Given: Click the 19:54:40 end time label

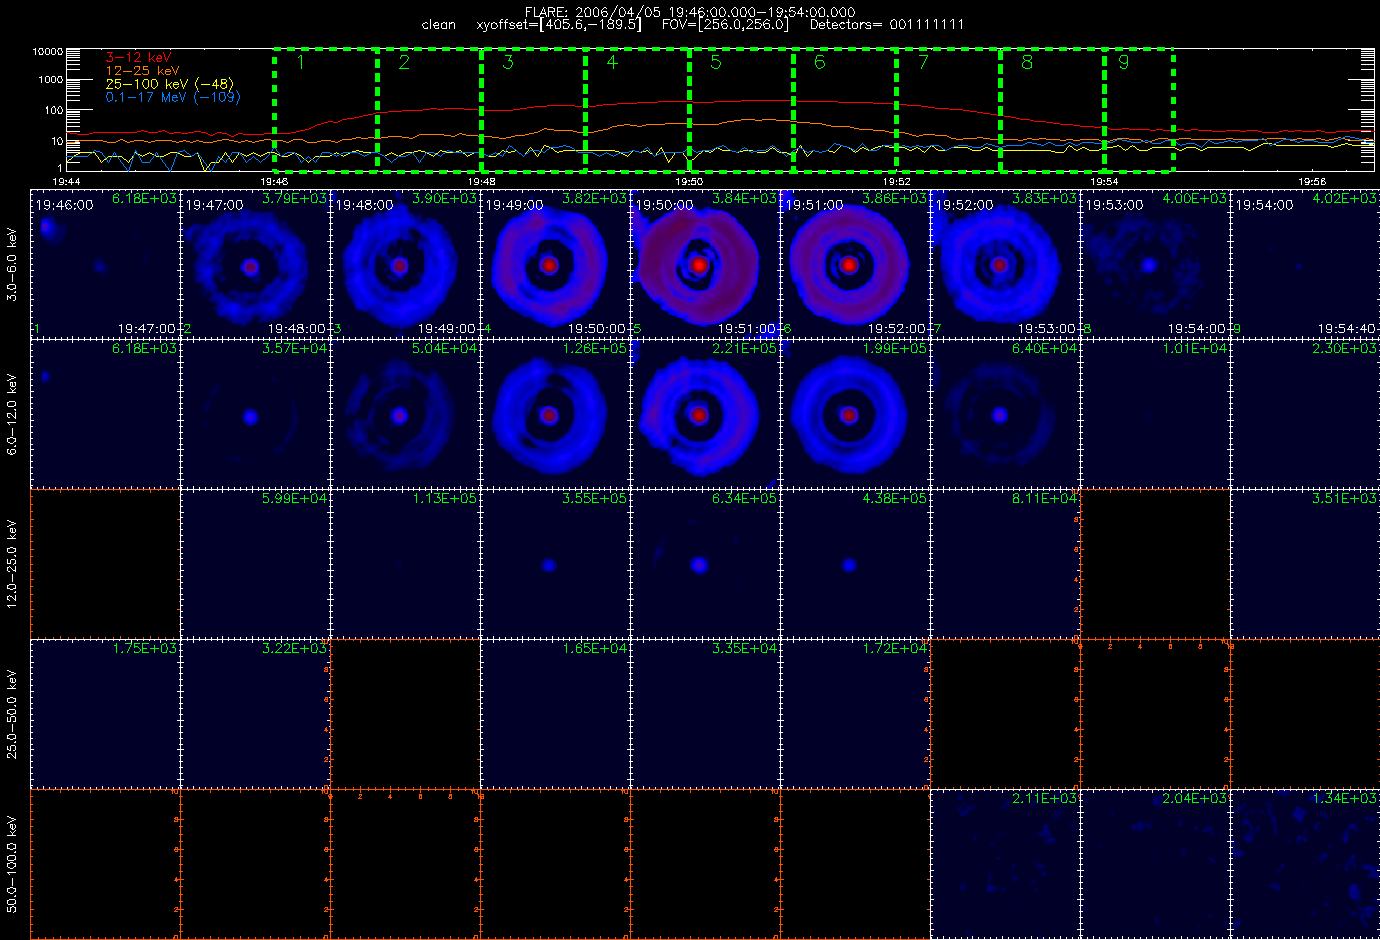Looking at the screenshot, I should pos(1347,329).
